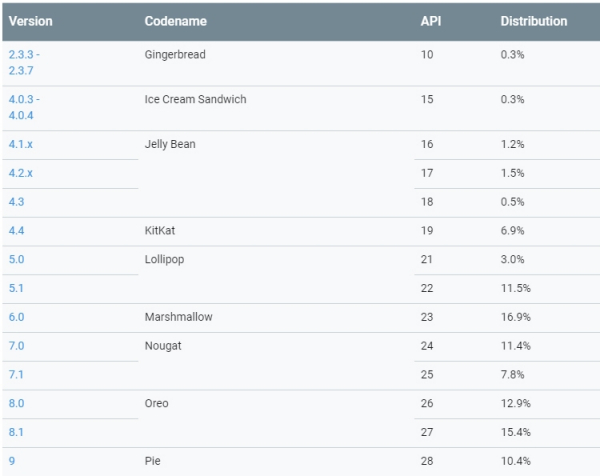This screenshot has width=600, height=476.
Task: Click the 8.0 Oreo version link
Action: [x=15, y=404]
